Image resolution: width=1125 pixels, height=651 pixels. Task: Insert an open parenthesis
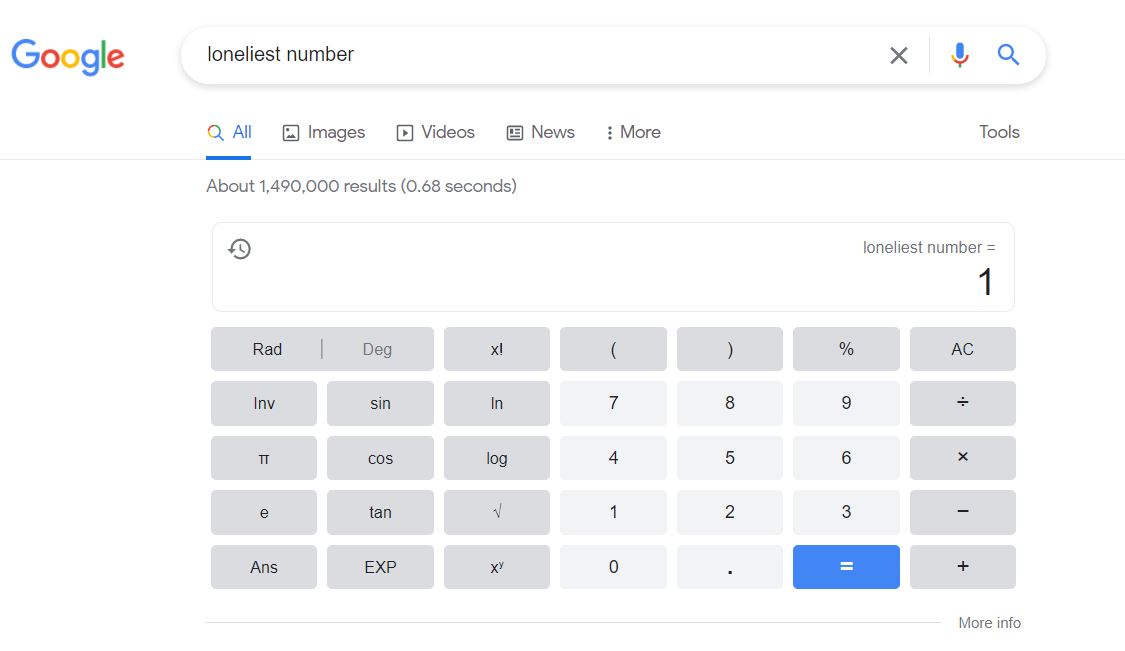click(613, 349)
